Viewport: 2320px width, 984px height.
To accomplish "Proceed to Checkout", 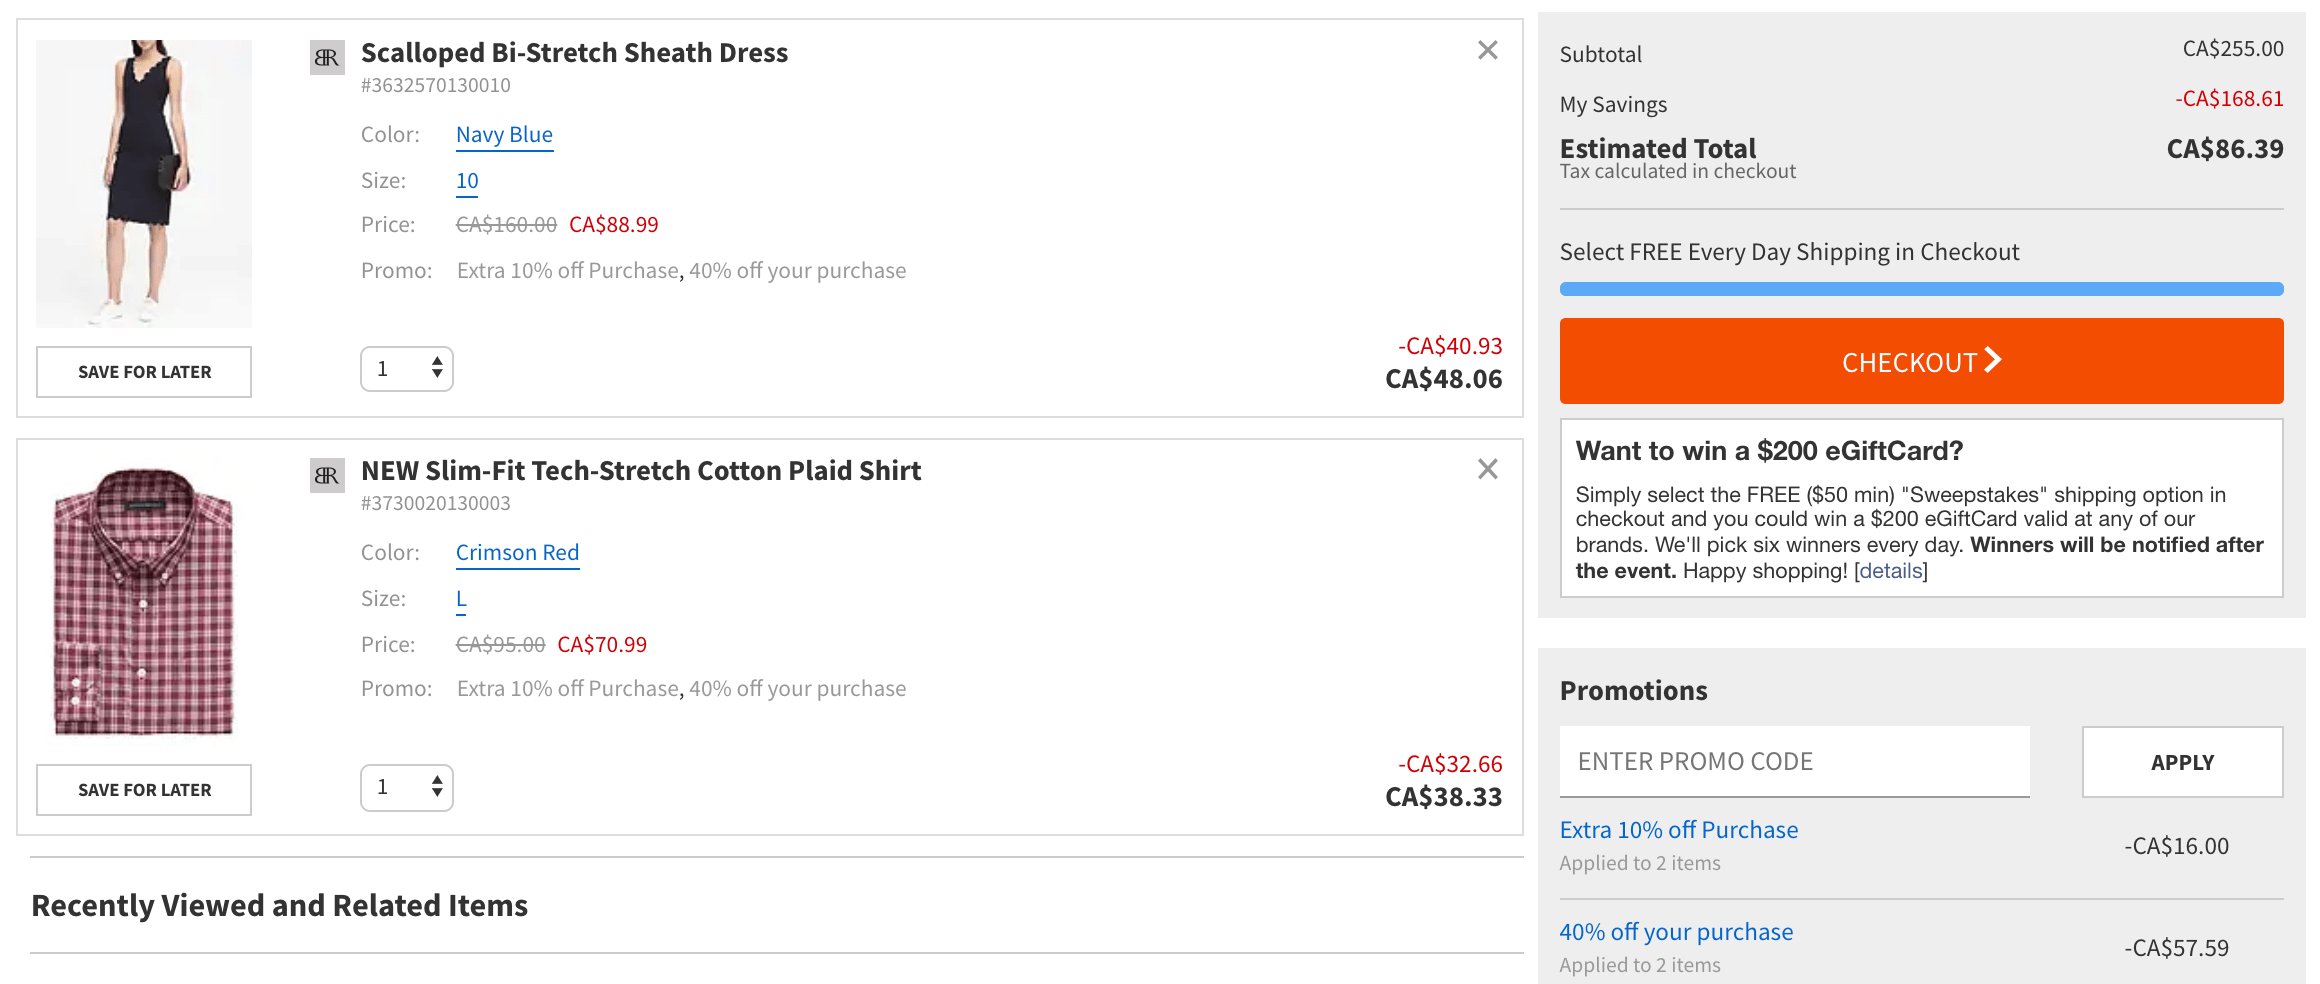I will [1921, 361].
